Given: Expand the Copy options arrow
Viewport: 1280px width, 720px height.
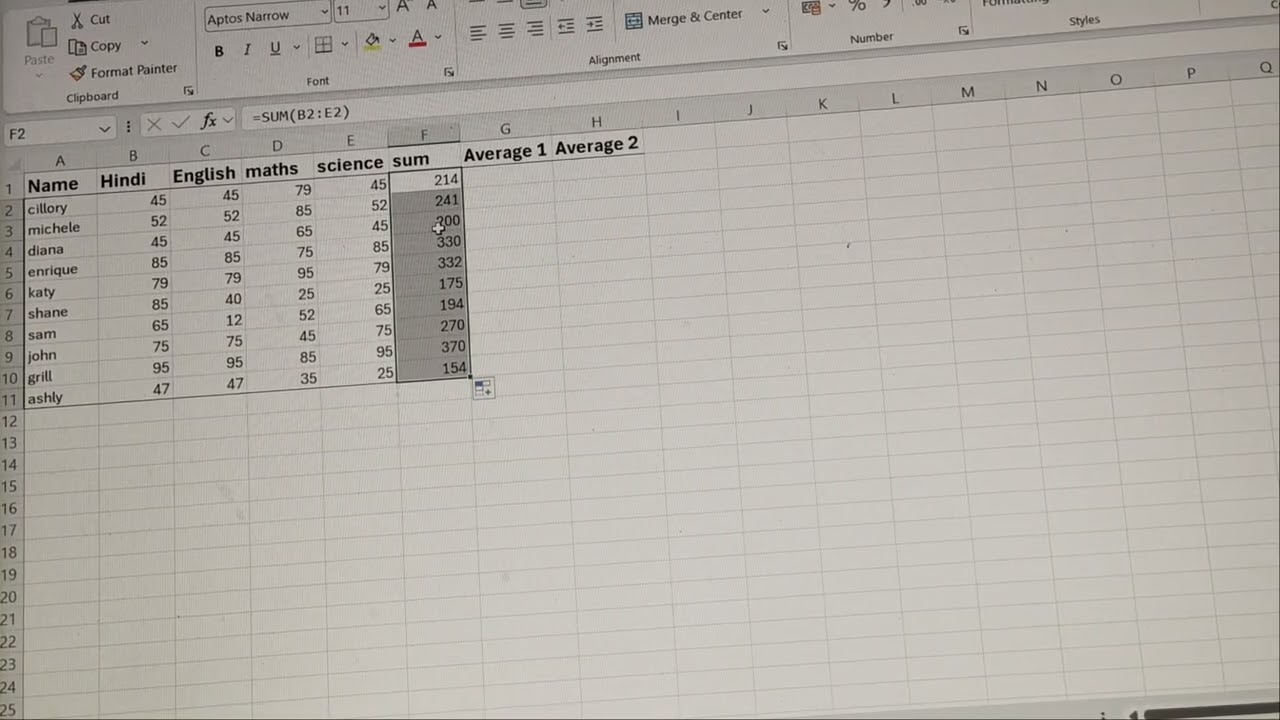Looking at the screenshot, I should pyautogui.click(x=144, y=43).
